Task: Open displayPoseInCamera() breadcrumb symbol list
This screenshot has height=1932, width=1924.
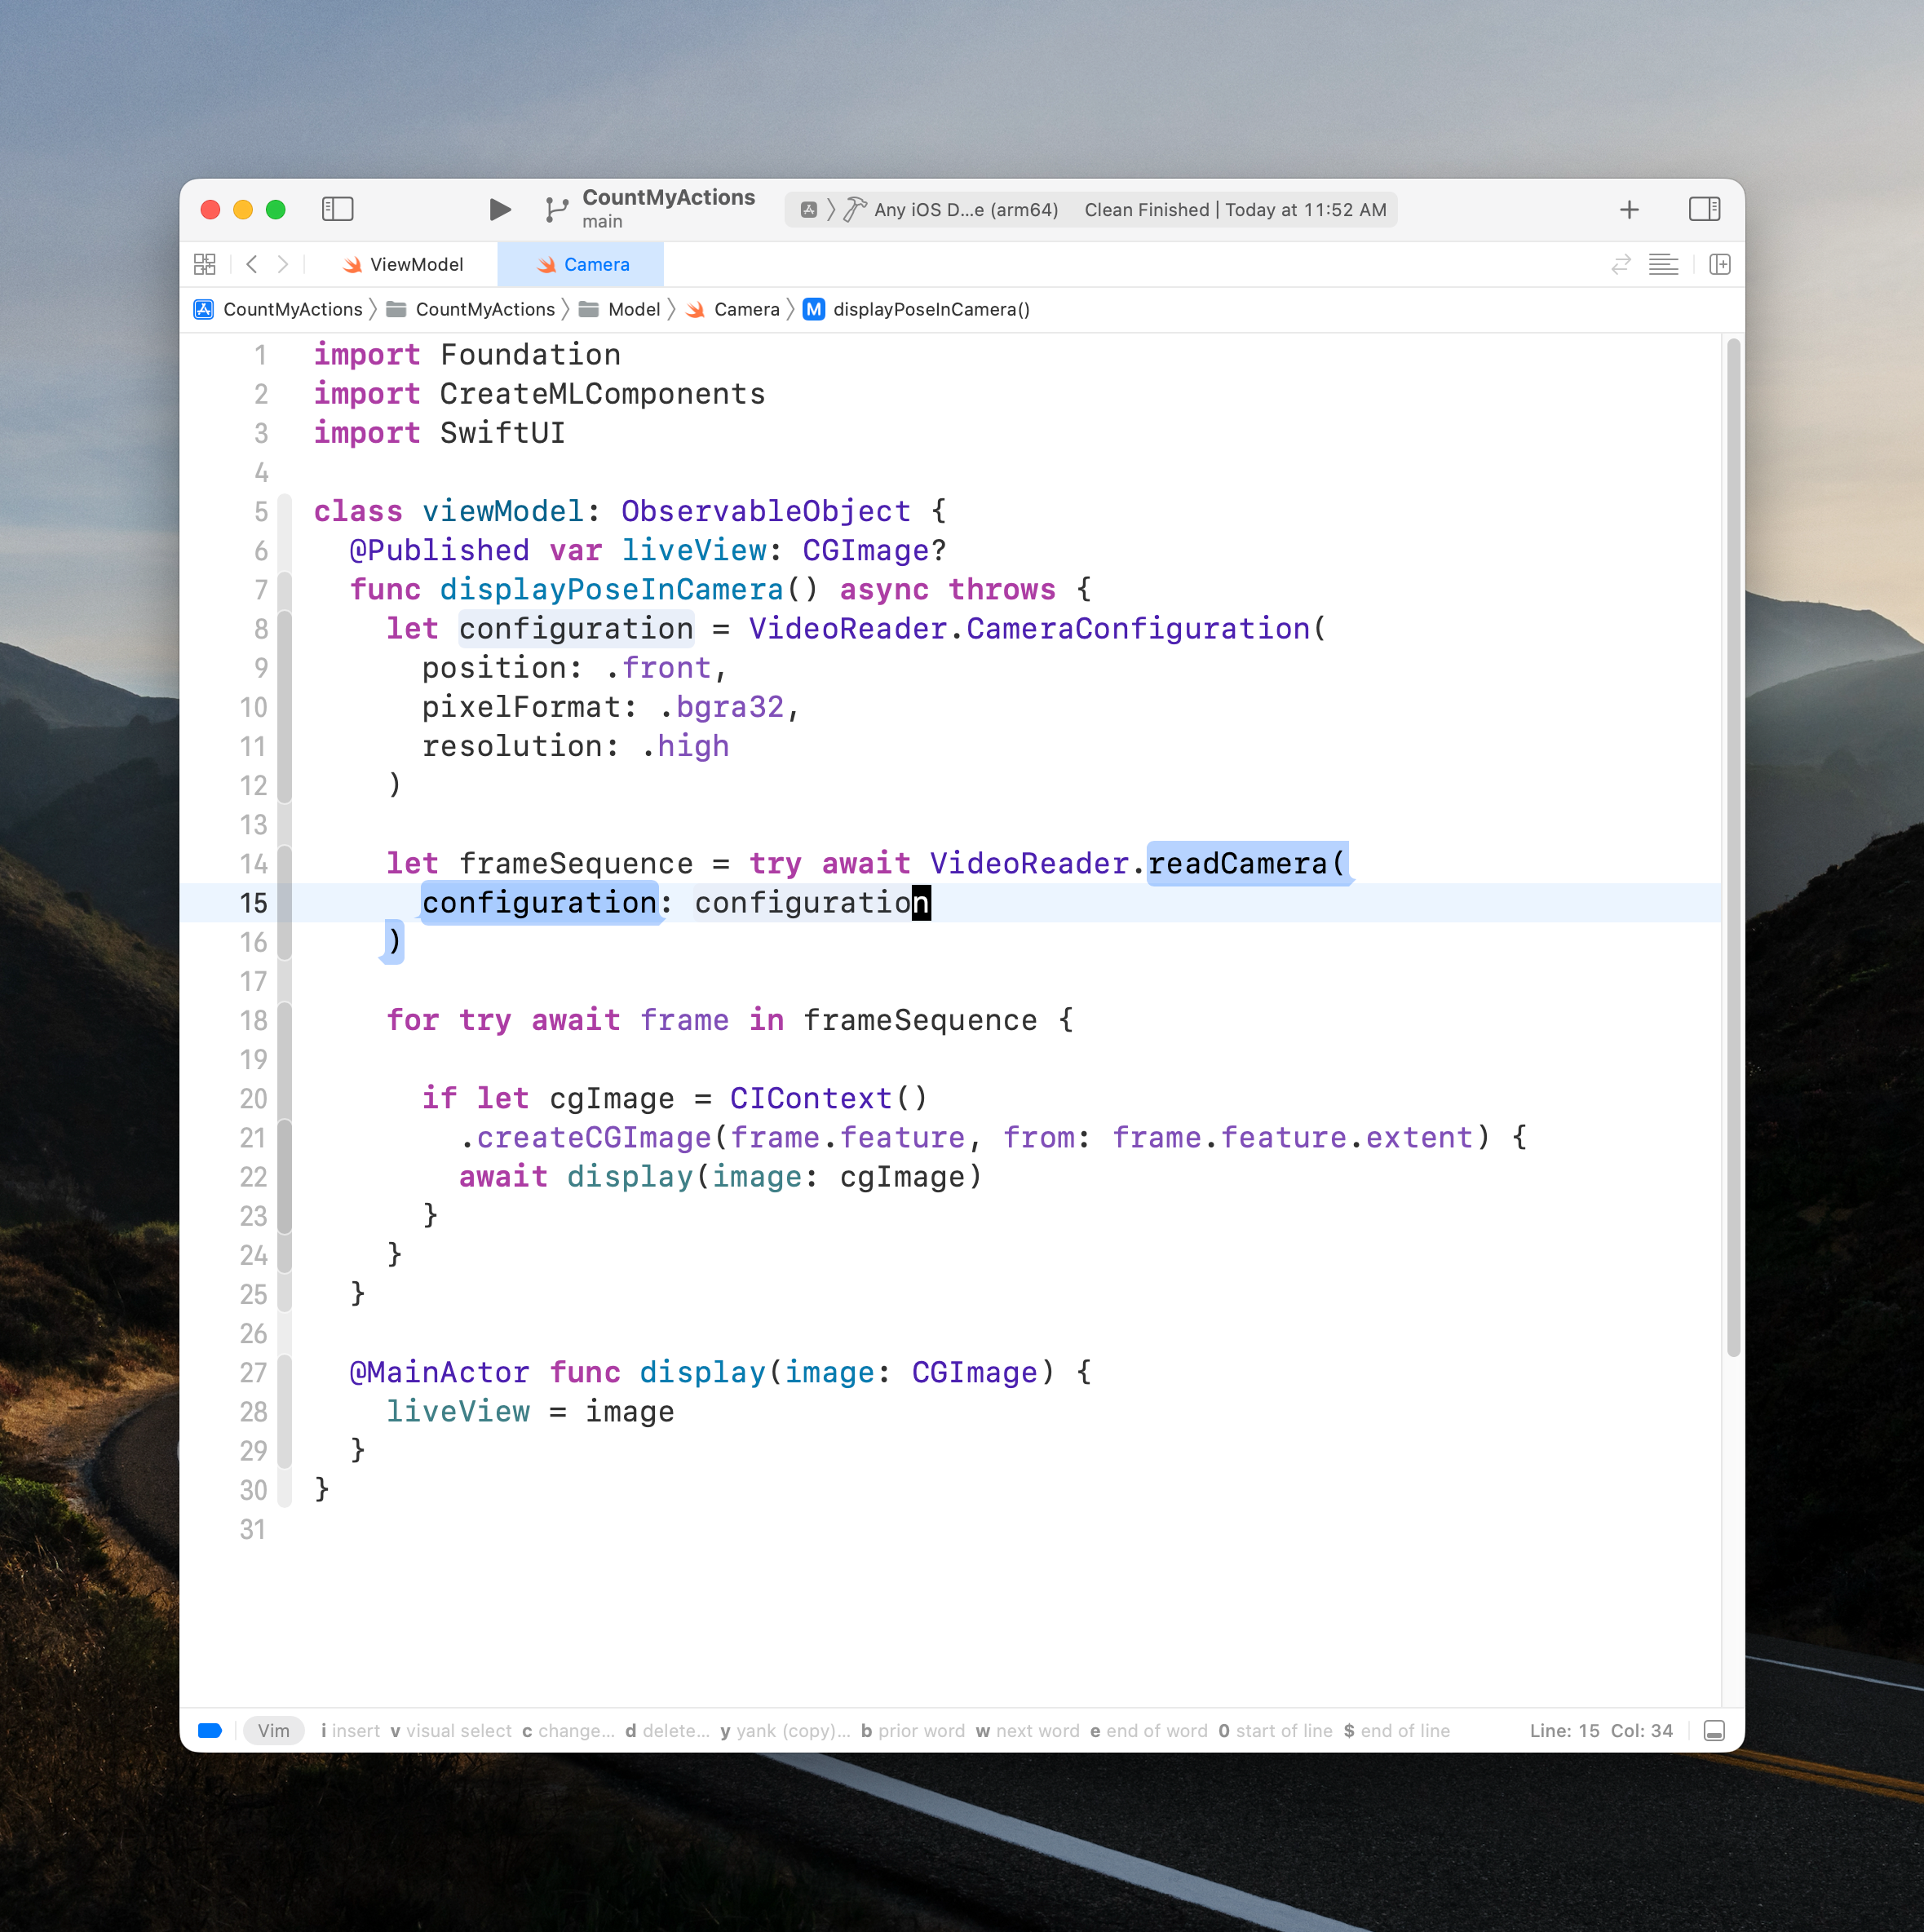Action: pyautogui.click(x=930, y=309)
